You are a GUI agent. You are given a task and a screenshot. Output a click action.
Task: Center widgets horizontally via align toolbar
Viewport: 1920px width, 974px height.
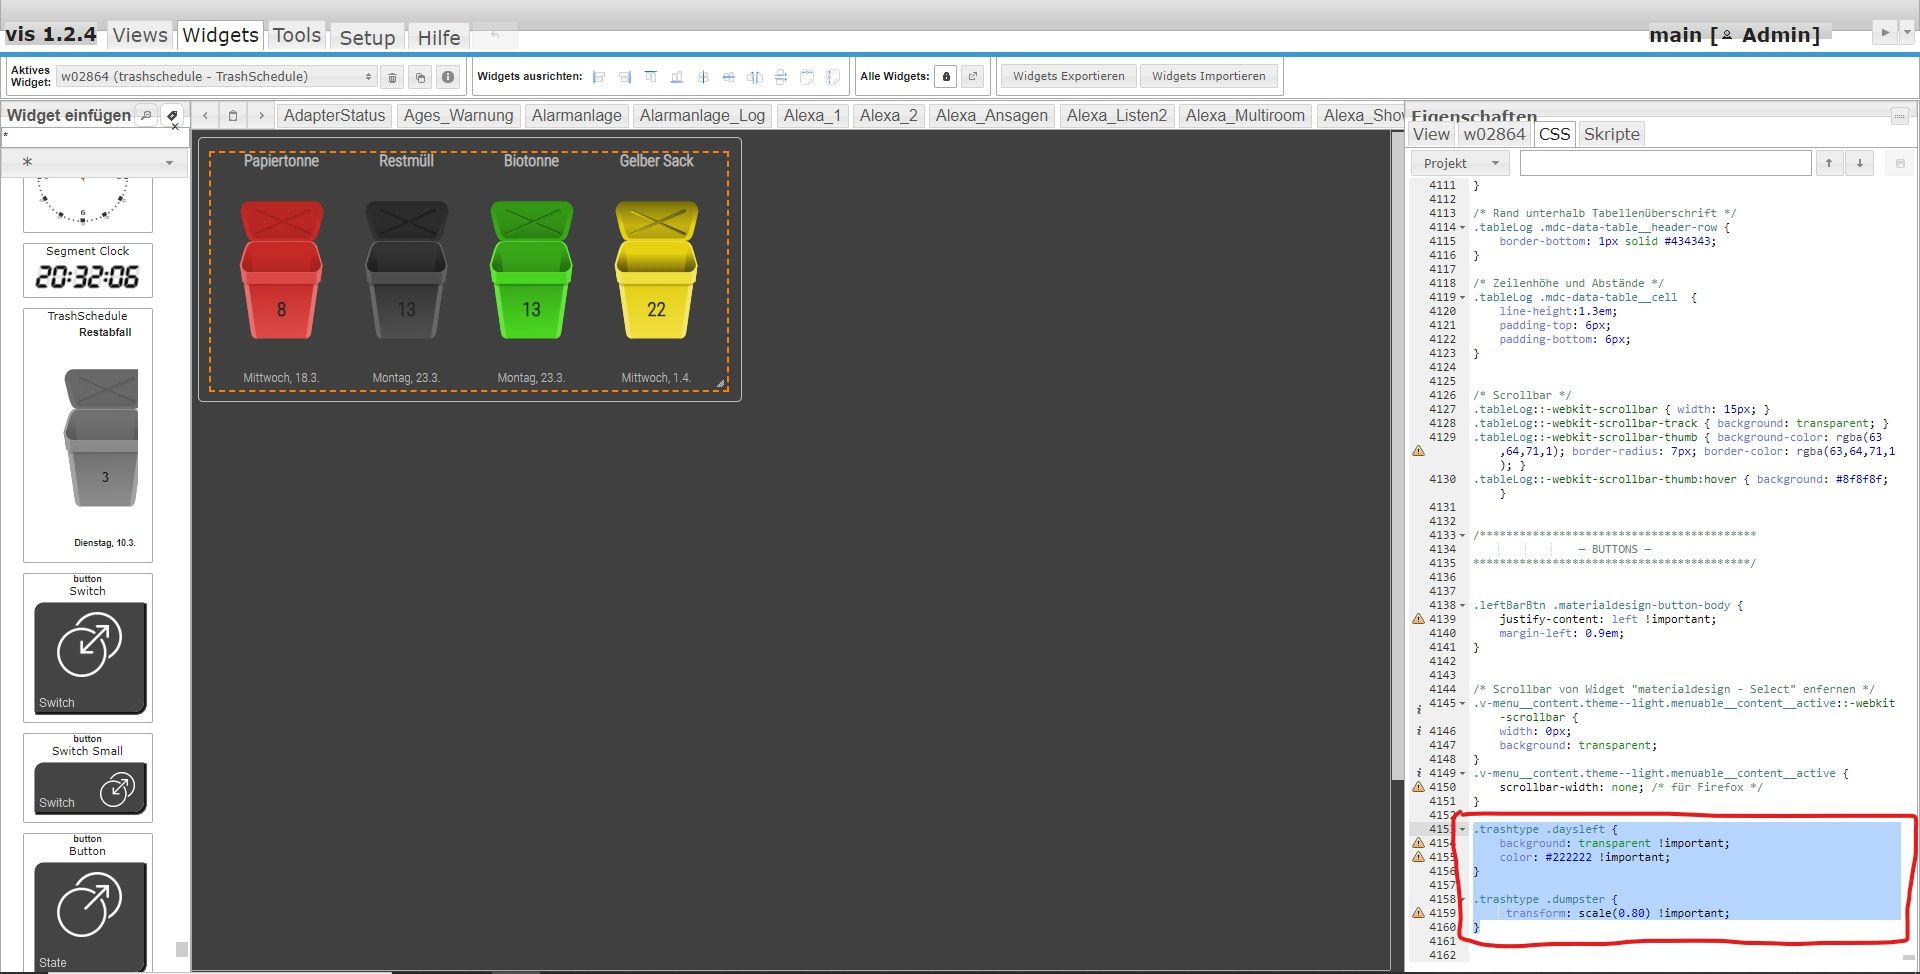pyautogui.click(x=729, y=77)
